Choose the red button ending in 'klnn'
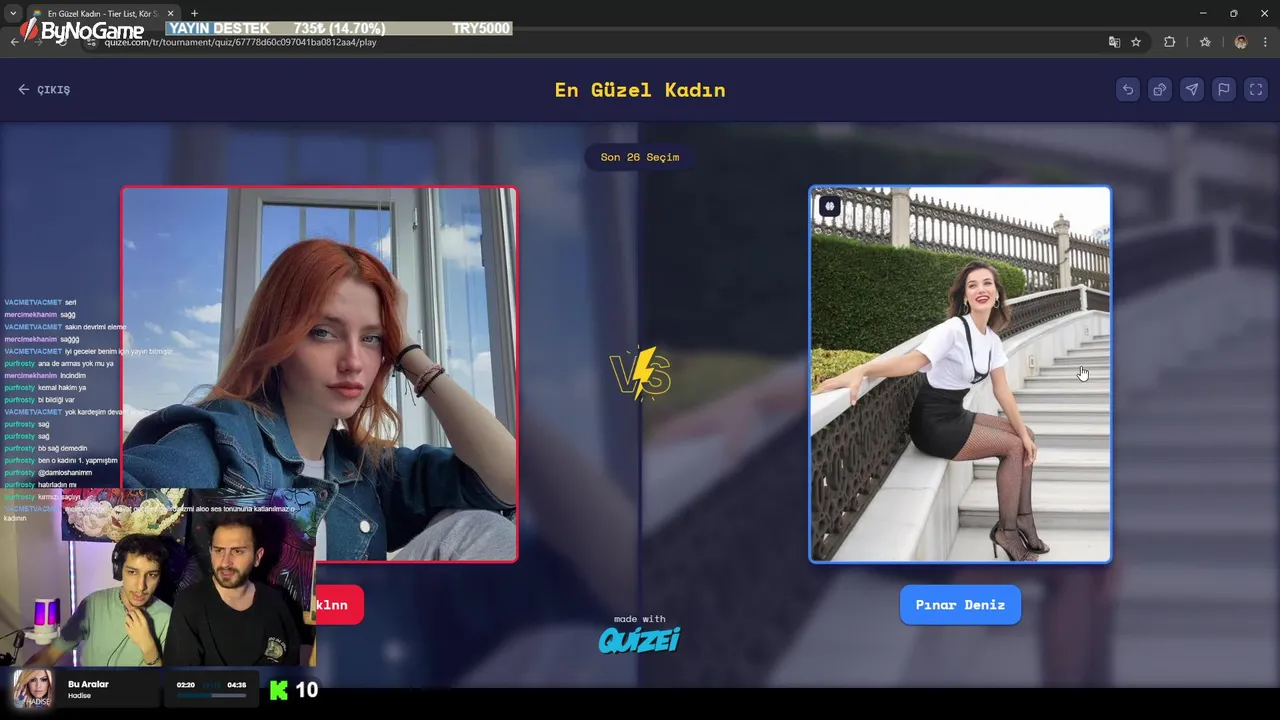 [x=339, y=604]
